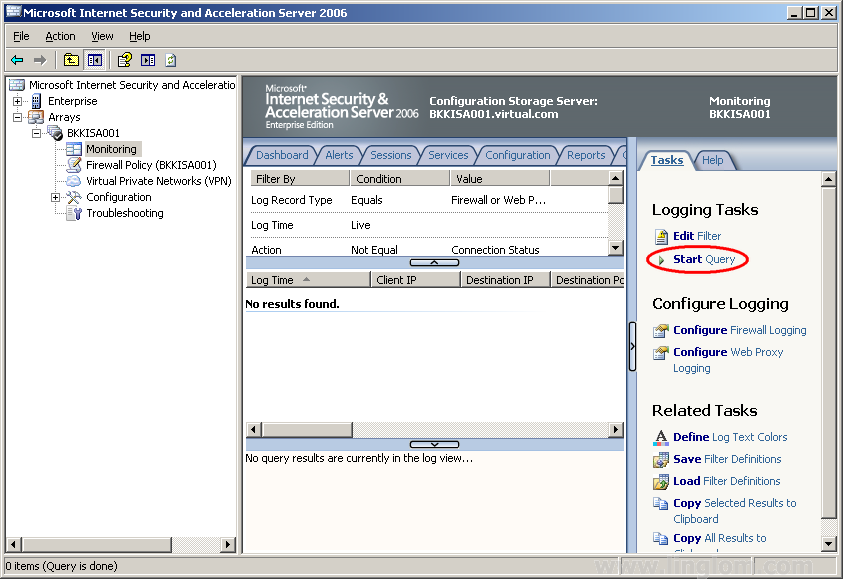
Task: Open the Action menu
Action: point(60,36)
